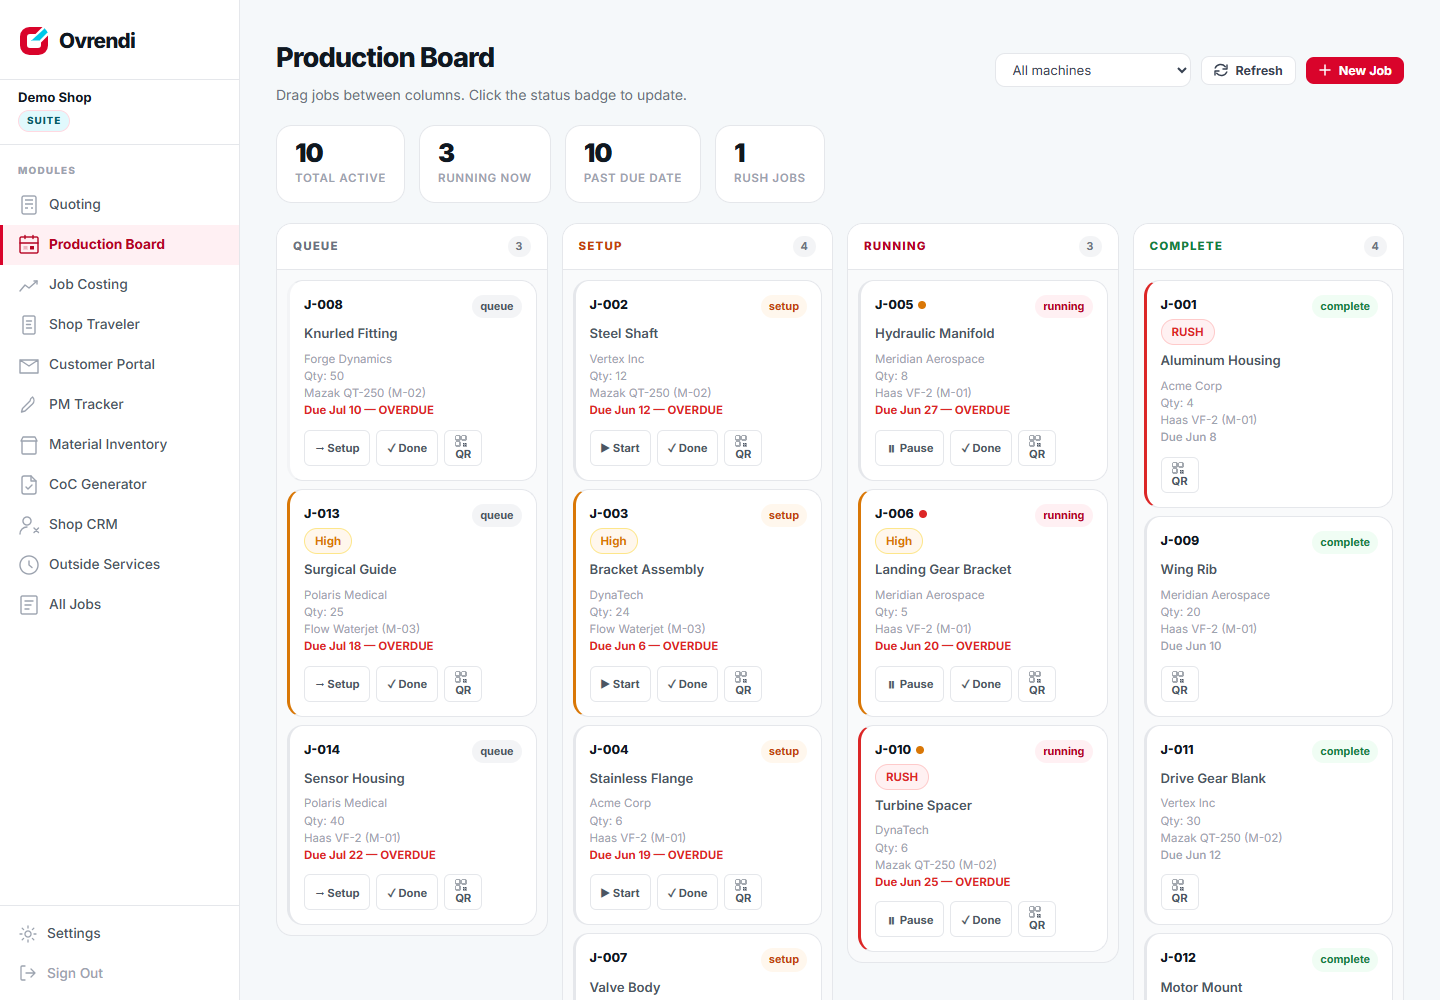Select the Past Due Date stat card
Screen dimensions: 1440x1000
(x=633, y=164)
